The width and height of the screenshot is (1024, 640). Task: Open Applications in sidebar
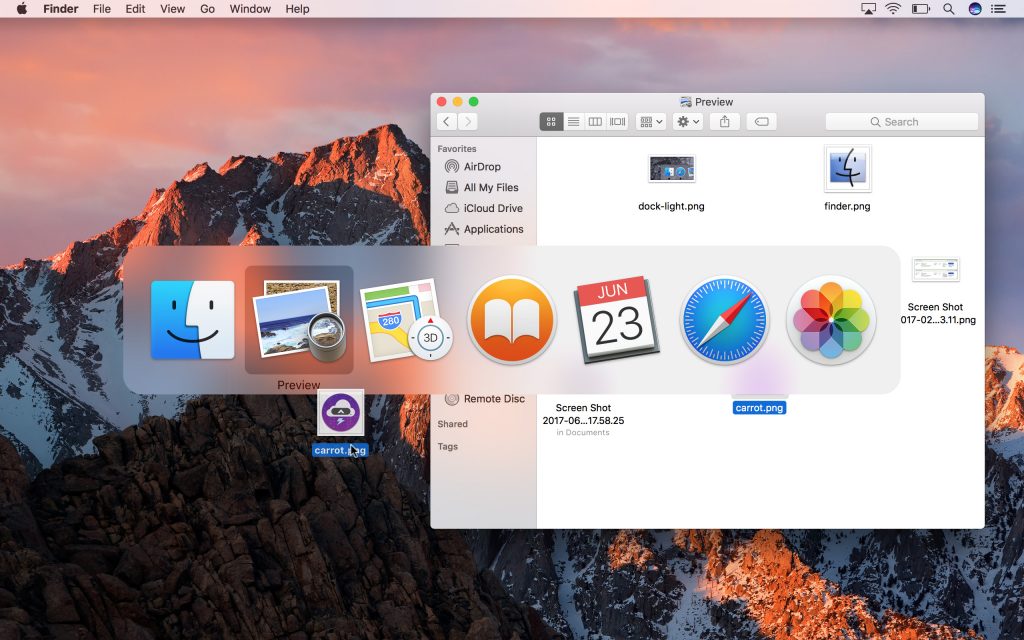483,229
